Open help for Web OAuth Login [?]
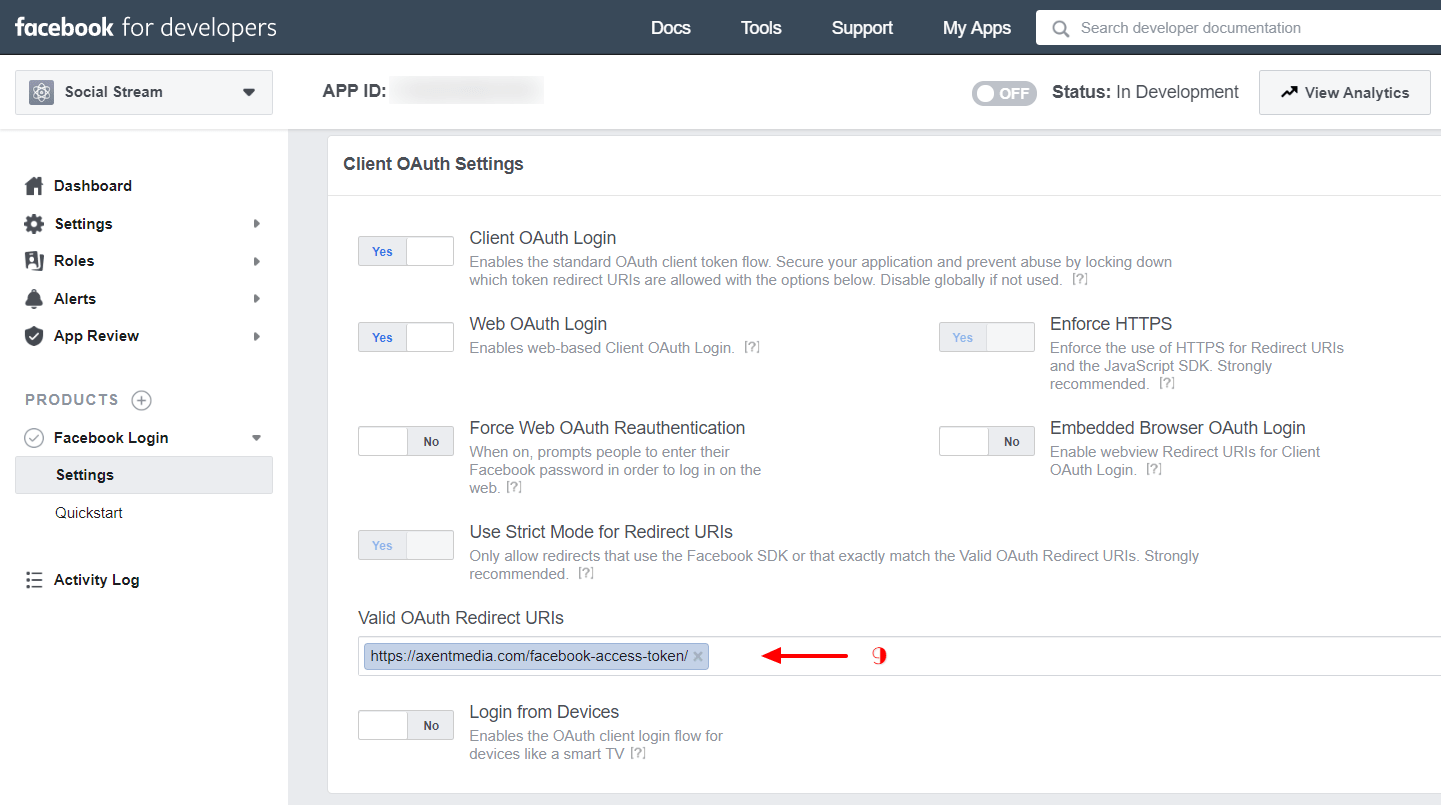1441x805 pixels. coord(752,348)
